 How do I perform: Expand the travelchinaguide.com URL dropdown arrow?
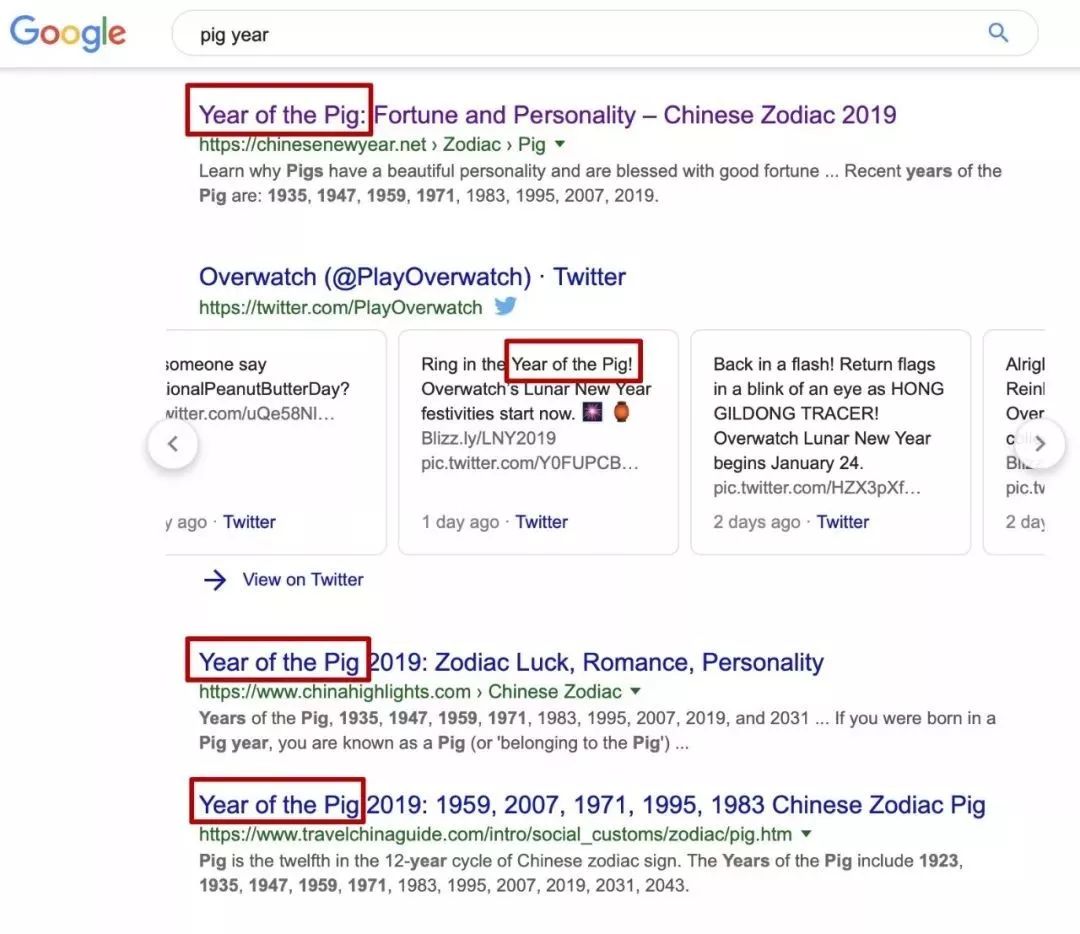(806, 834)
